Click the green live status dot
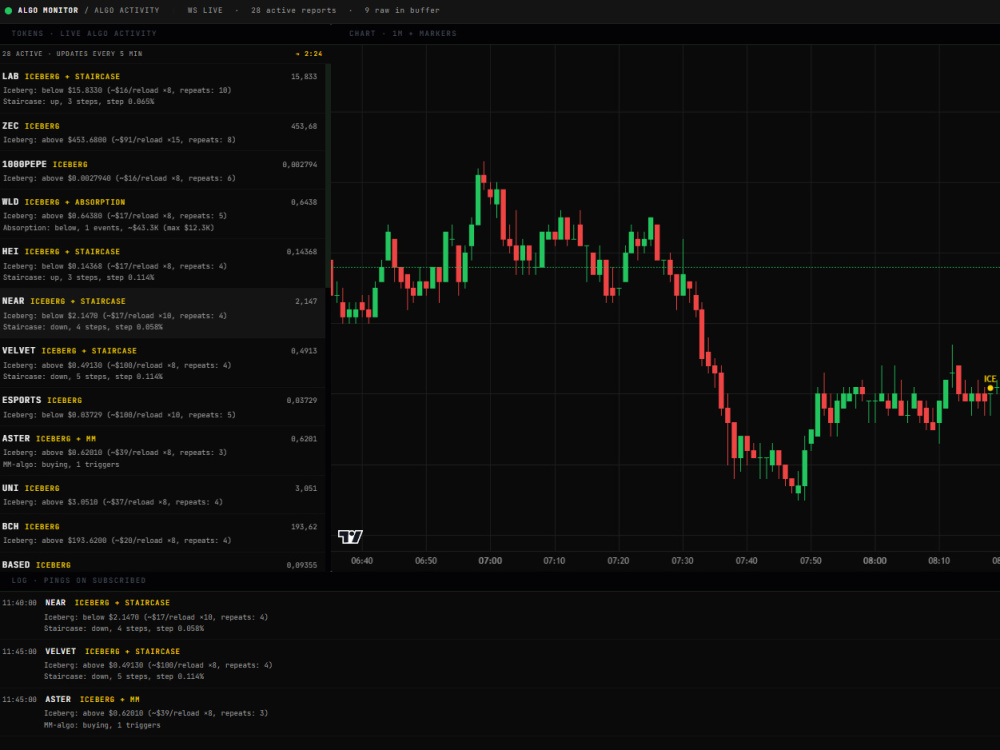This screenshot has width=1000, height=750. (8, 11)
